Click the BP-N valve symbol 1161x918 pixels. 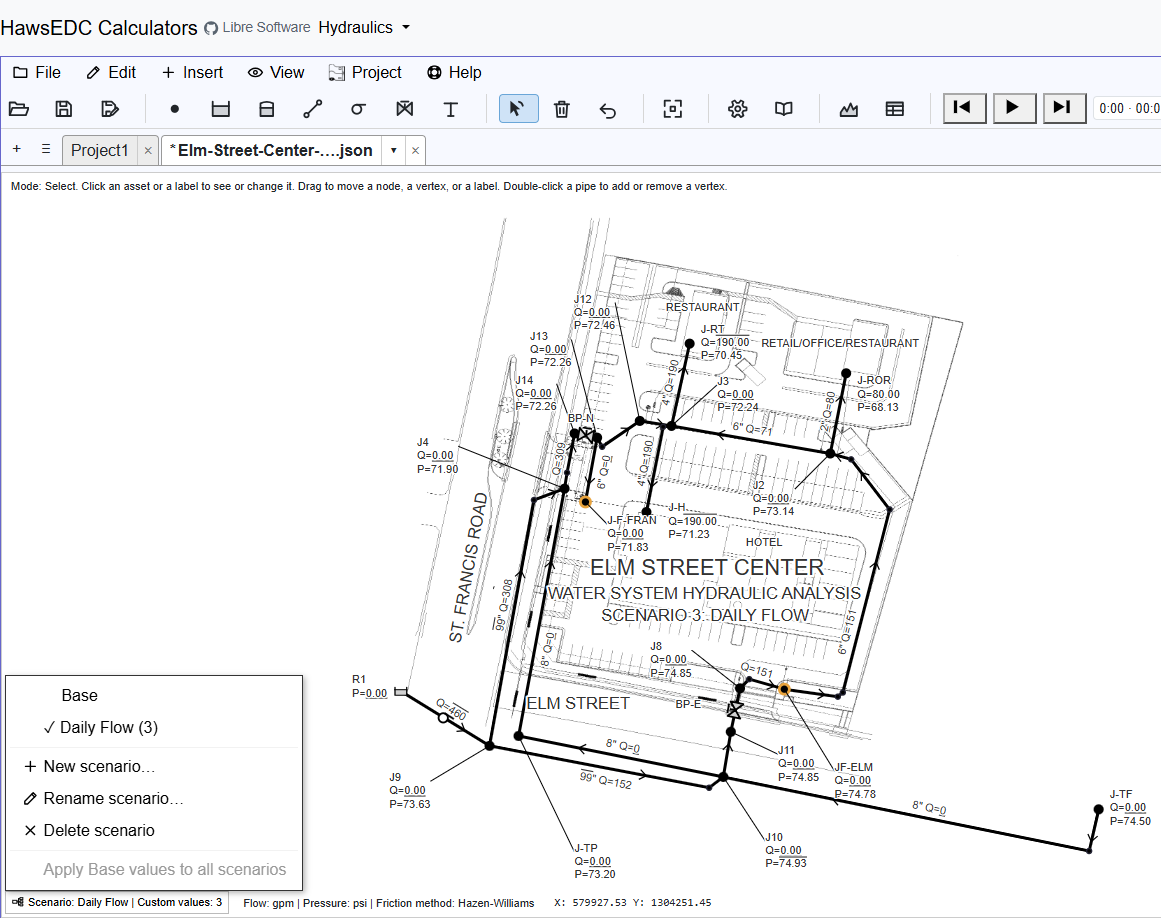coord(585,435)
